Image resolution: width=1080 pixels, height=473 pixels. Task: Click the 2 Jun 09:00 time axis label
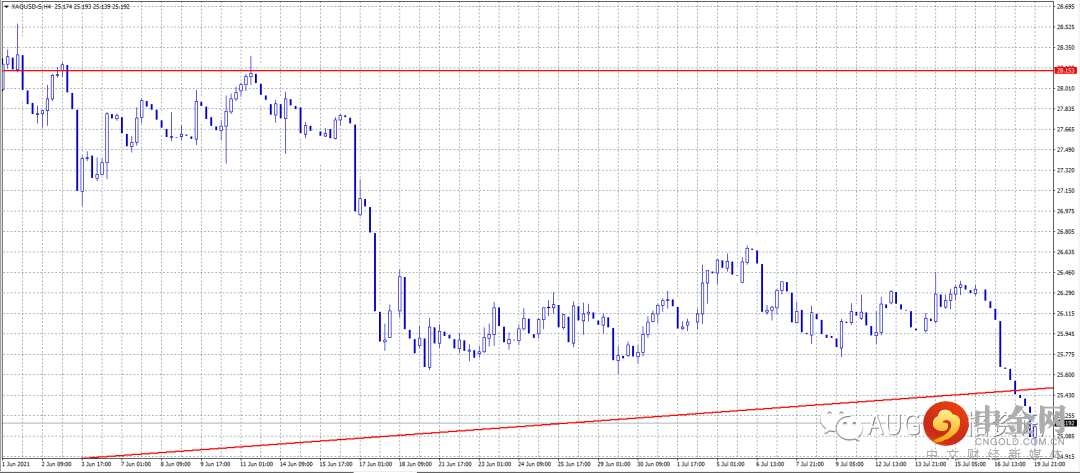[x=58, y=465]
